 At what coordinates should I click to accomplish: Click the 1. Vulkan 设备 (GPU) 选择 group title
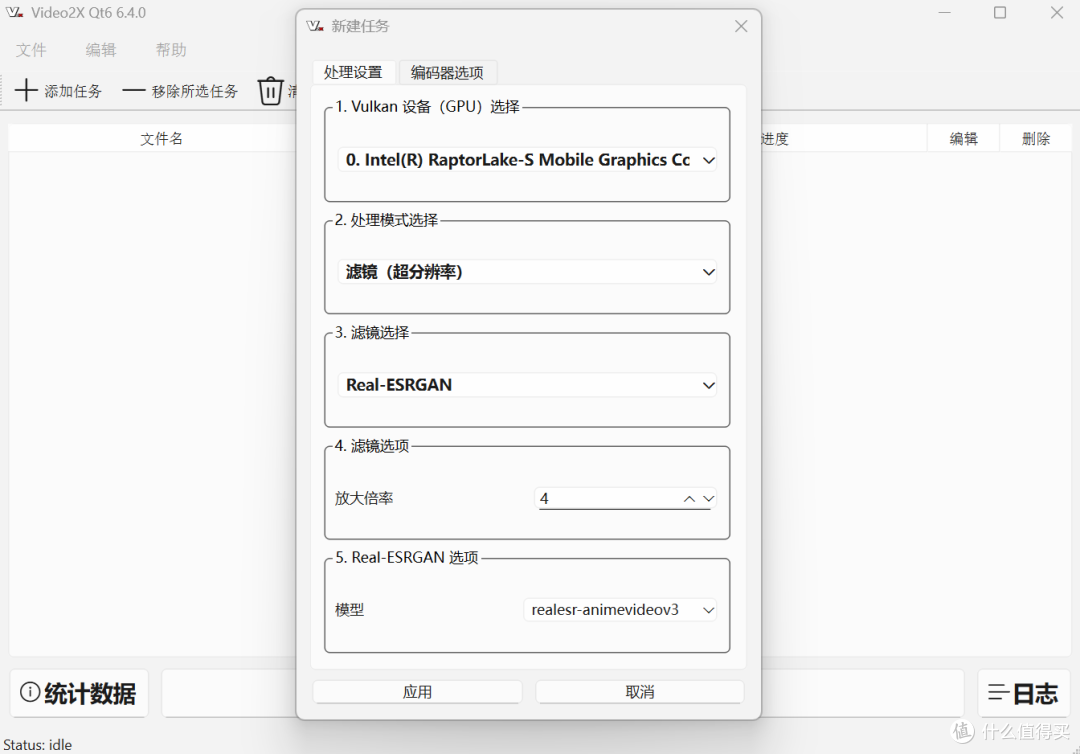click(x=427, y=107)
